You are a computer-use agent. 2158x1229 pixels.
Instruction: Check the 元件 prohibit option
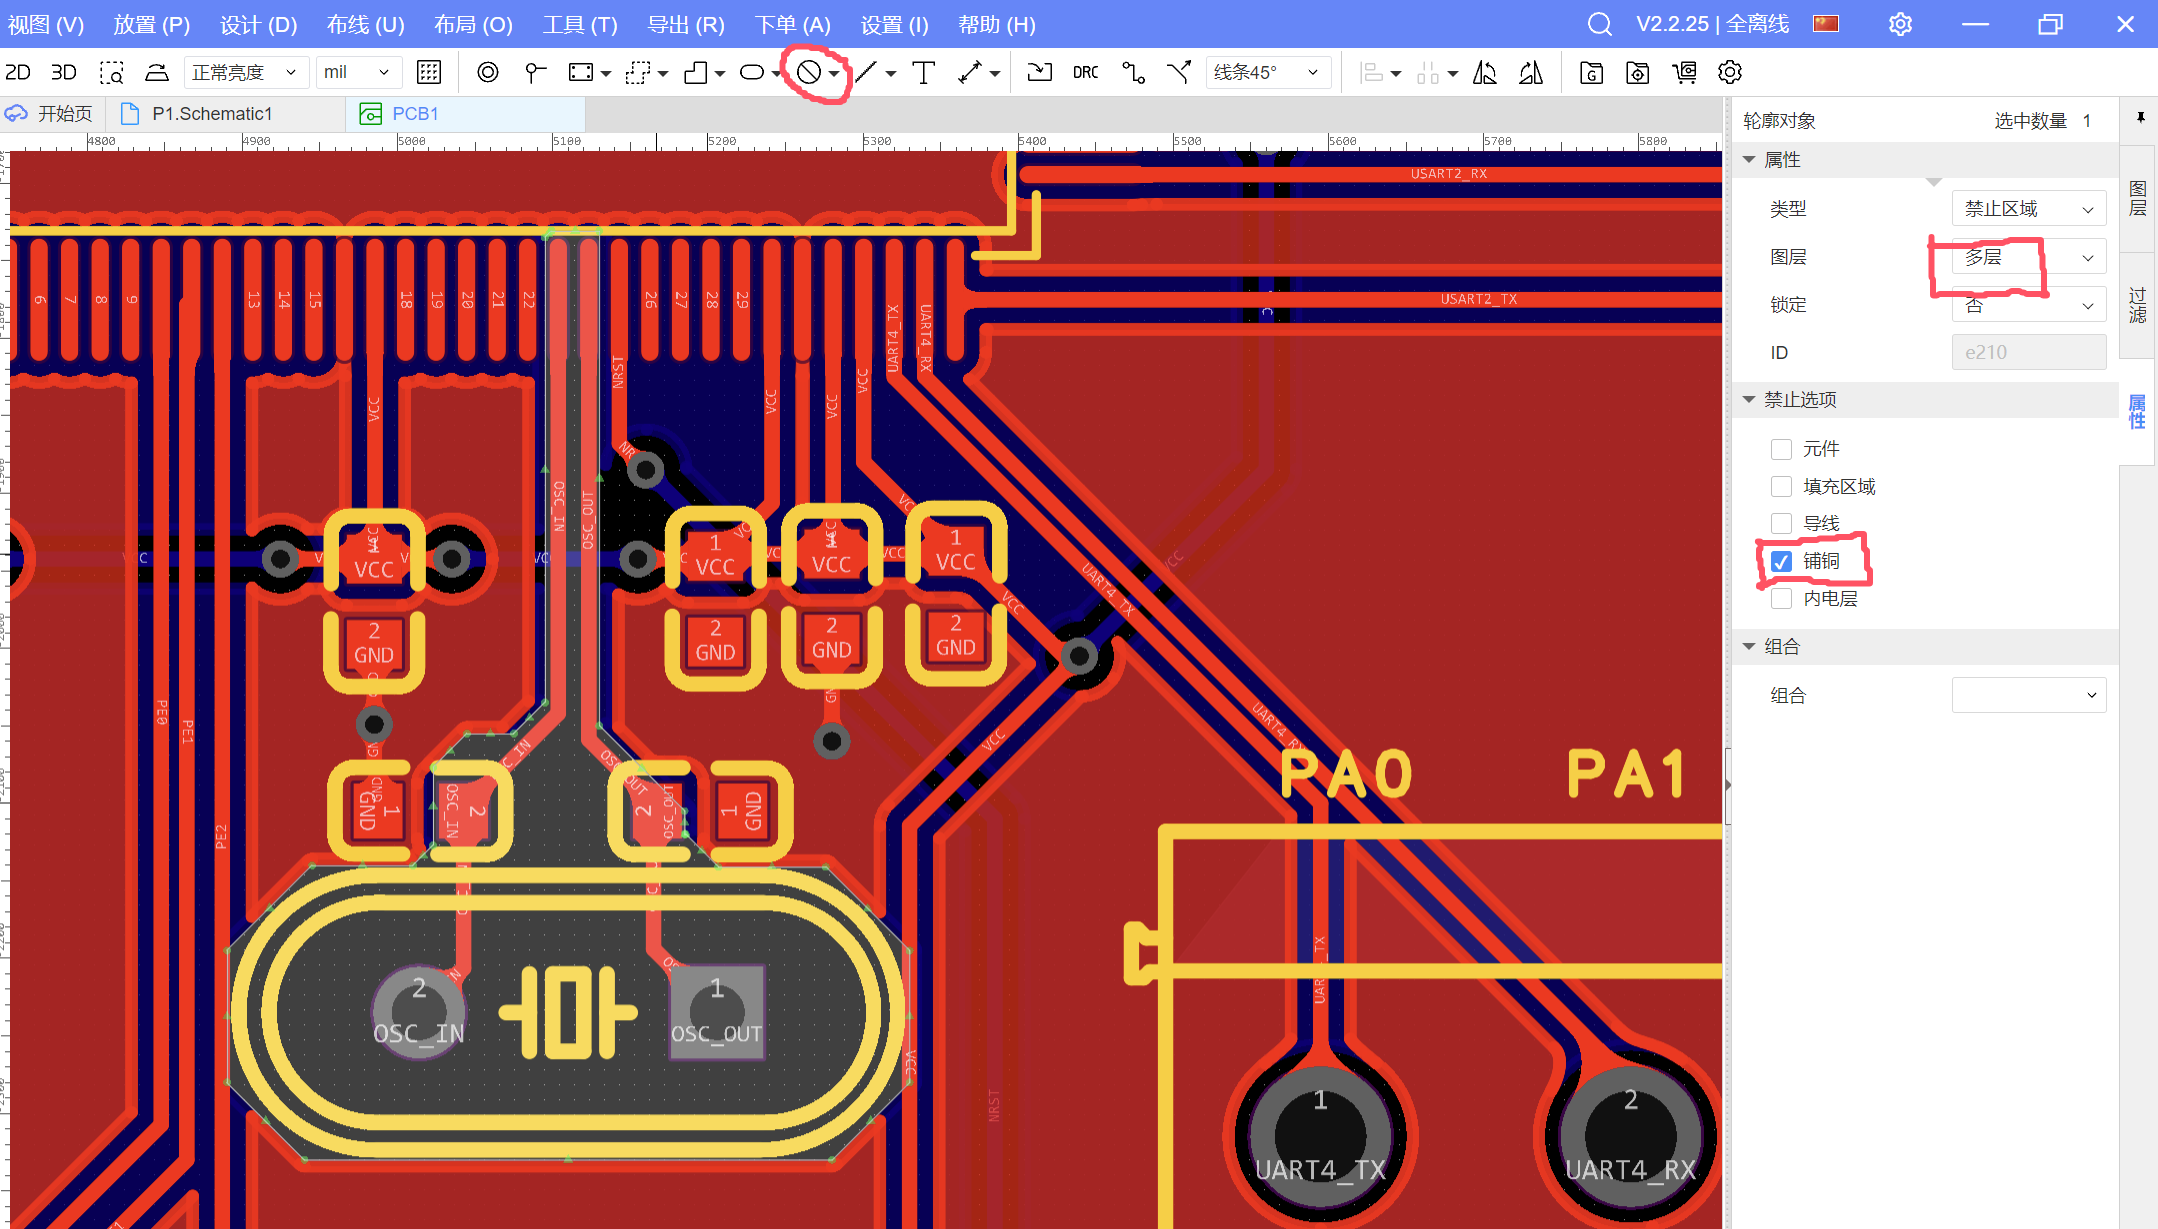coord(1781,449)
